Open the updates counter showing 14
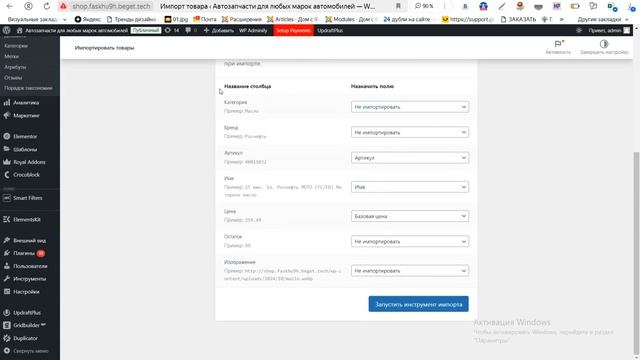 tap(172, 30)
